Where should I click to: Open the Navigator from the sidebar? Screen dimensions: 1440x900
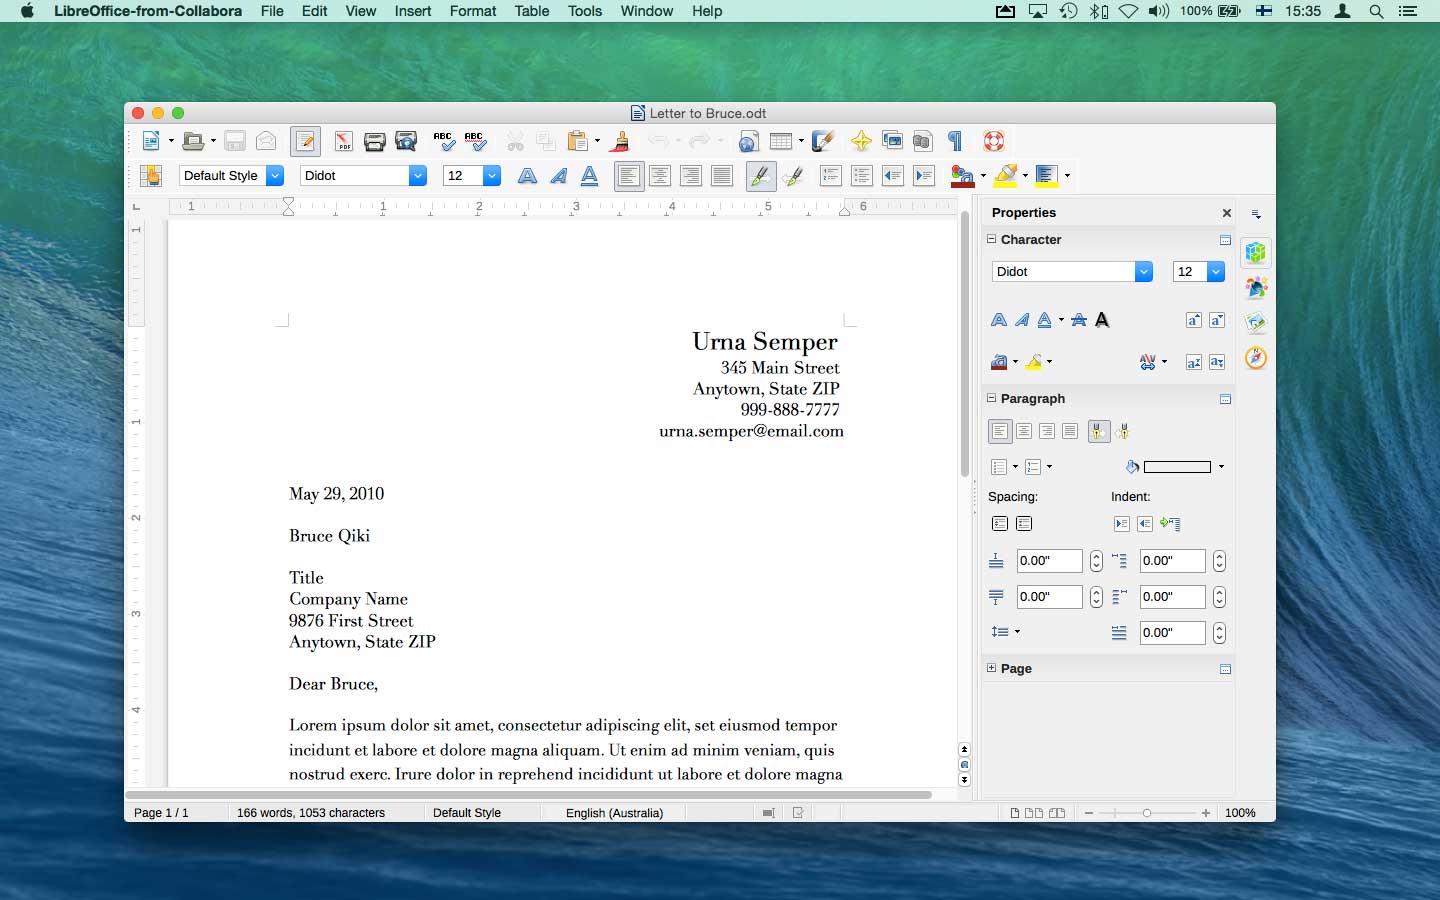coord(1256,357)
